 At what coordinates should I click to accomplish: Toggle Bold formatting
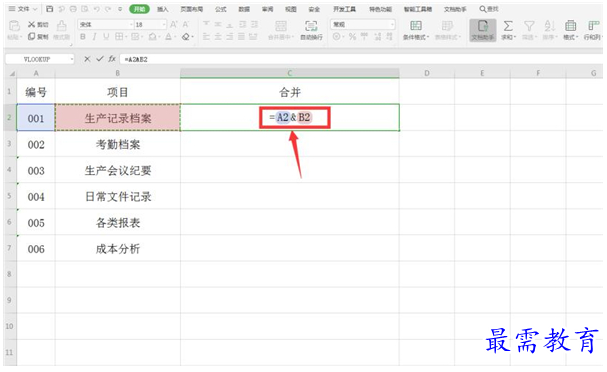coord(83,37)
